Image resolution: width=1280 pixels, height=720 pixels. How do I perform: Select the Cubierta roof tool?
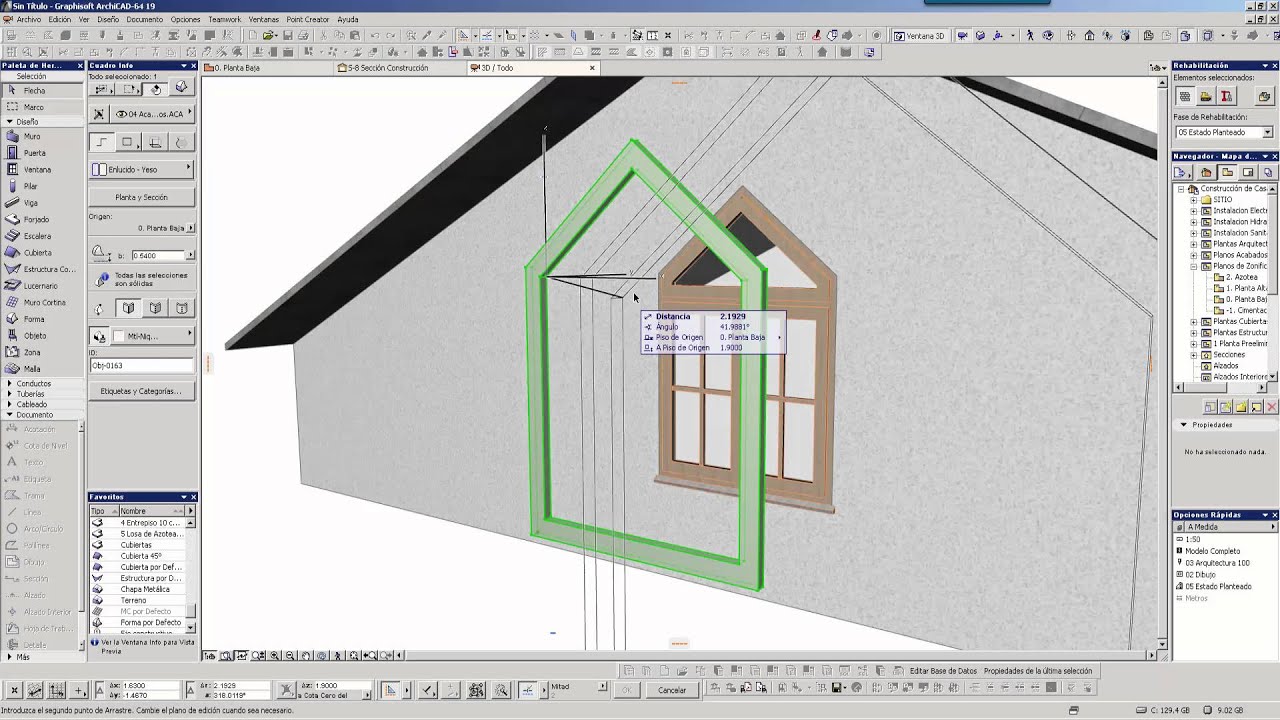41,253
